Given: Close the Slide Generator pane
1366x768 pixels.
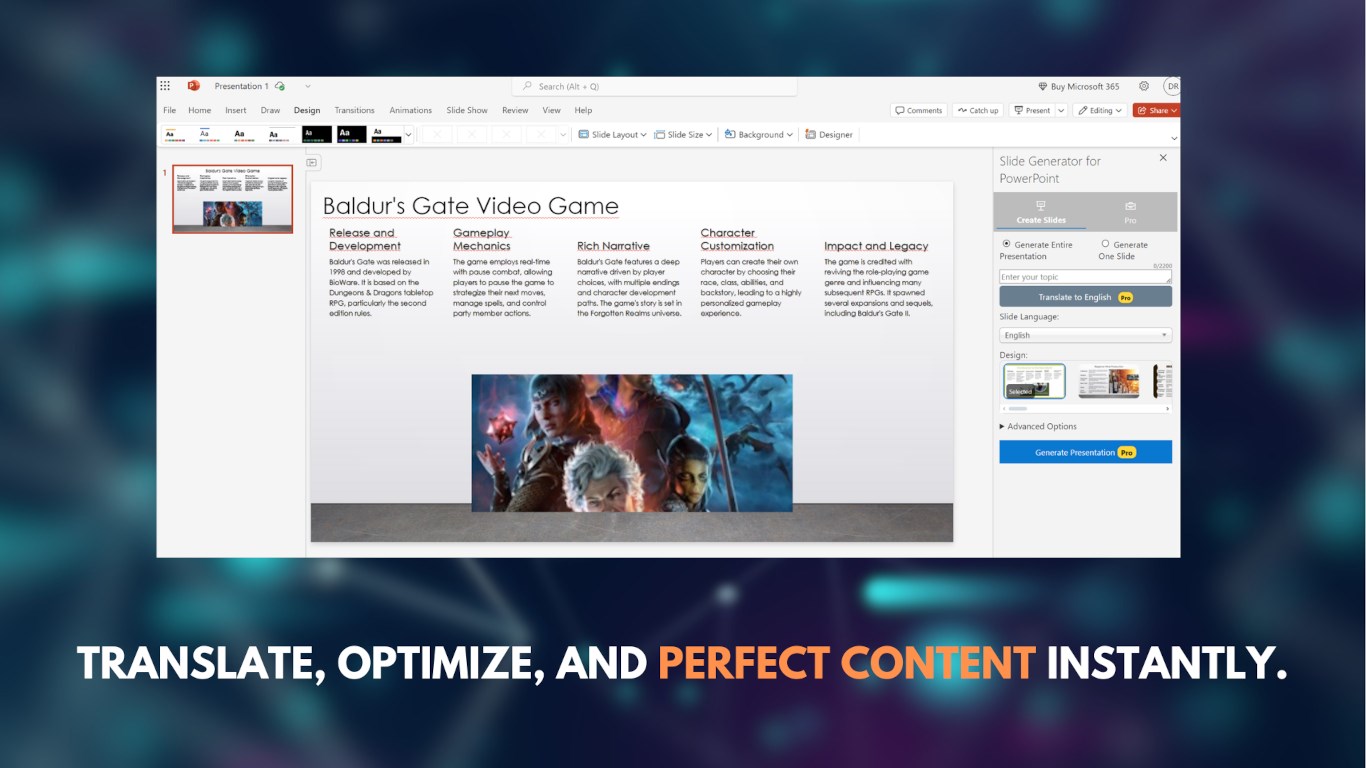Looking at the screenshot, I should pos(1163,158).
